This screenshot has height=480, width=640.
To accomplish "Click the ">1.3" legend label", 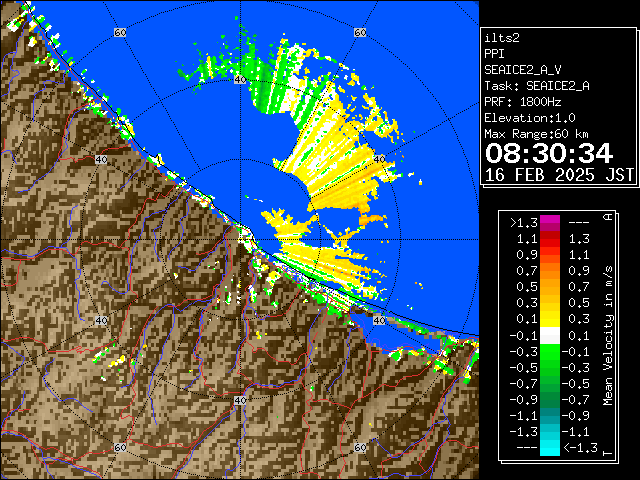I will [x=523, y=223].
